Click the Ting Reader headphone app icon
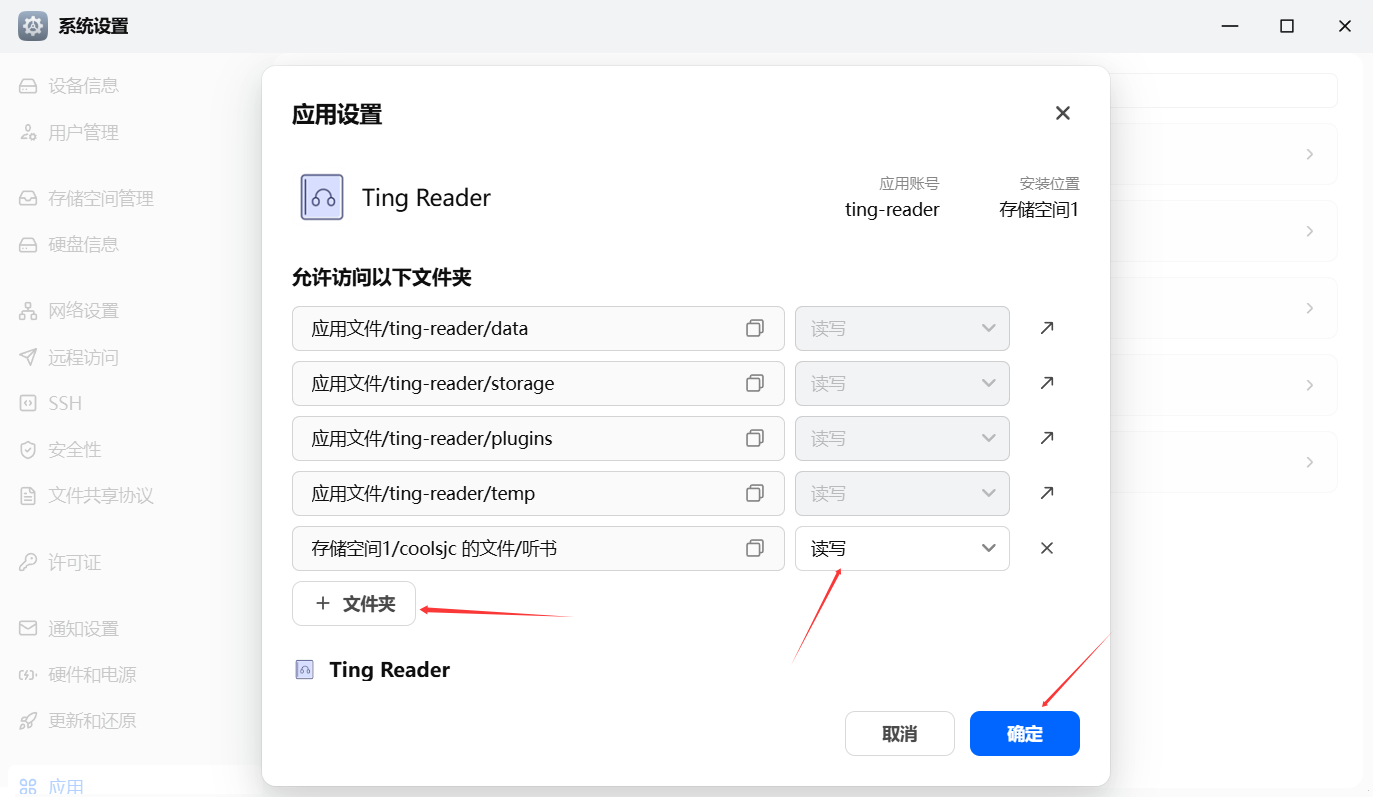 click(x=322, y=197)
